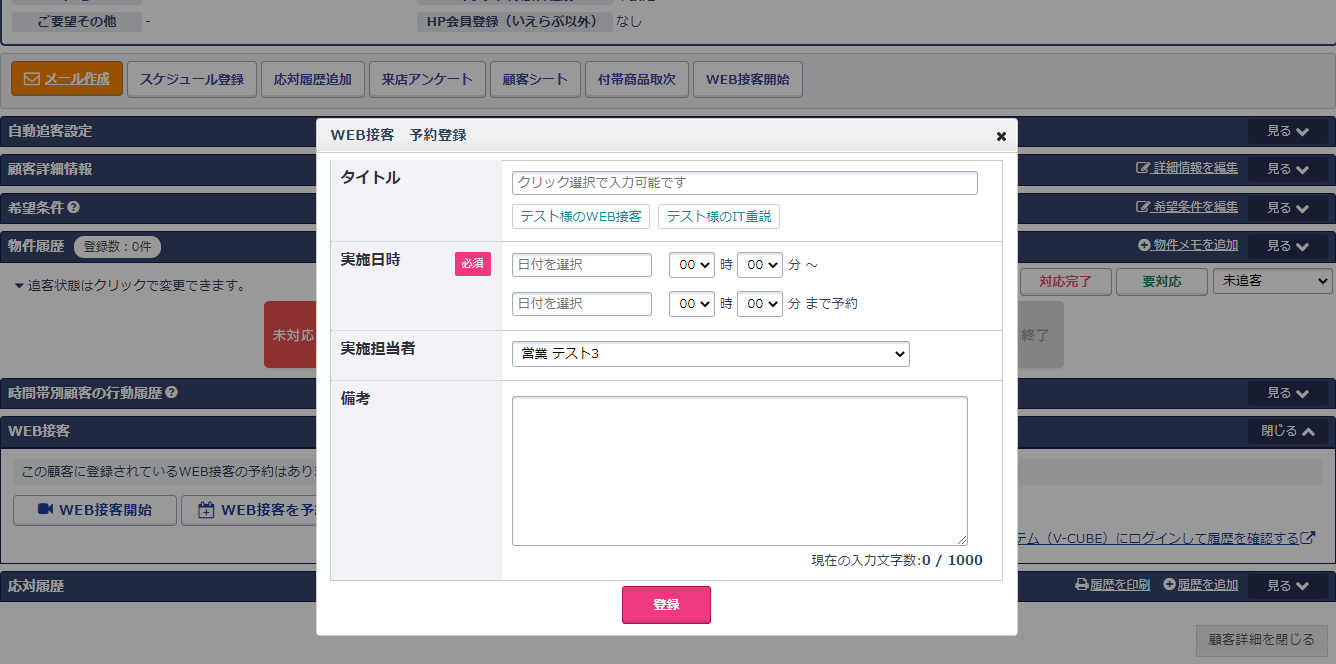Open 実施担当者 dropdown showing 営業 テスト3
The height and width of the screenshot is (664, 1336).
(710, 354)
